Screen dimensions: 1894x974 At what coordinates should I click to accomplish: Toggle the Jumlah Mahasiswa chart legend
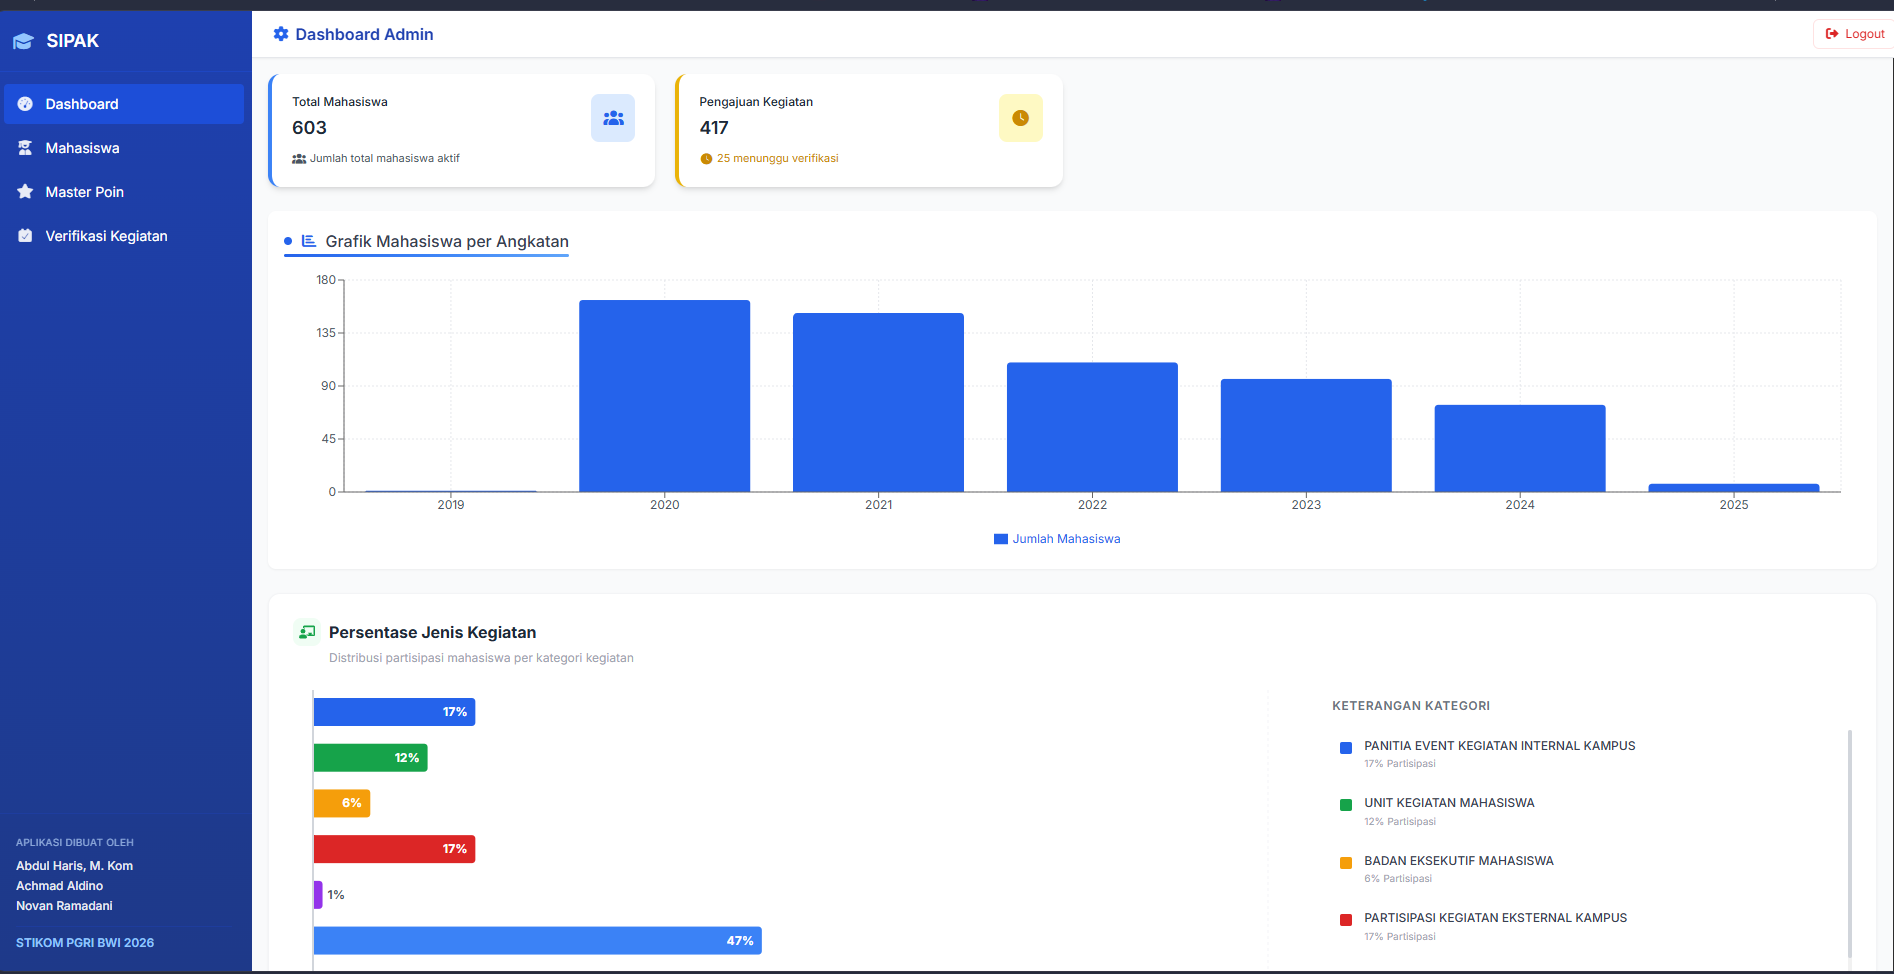(x=1057, y=539)
